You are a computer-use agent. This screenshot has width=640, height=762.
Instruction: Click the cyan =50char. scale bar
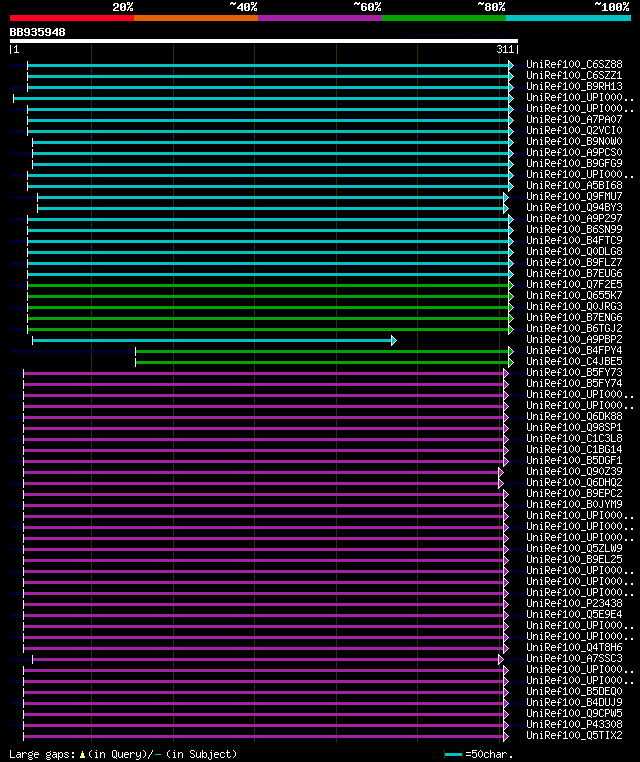pyautogui.click(x=453, y=755)
